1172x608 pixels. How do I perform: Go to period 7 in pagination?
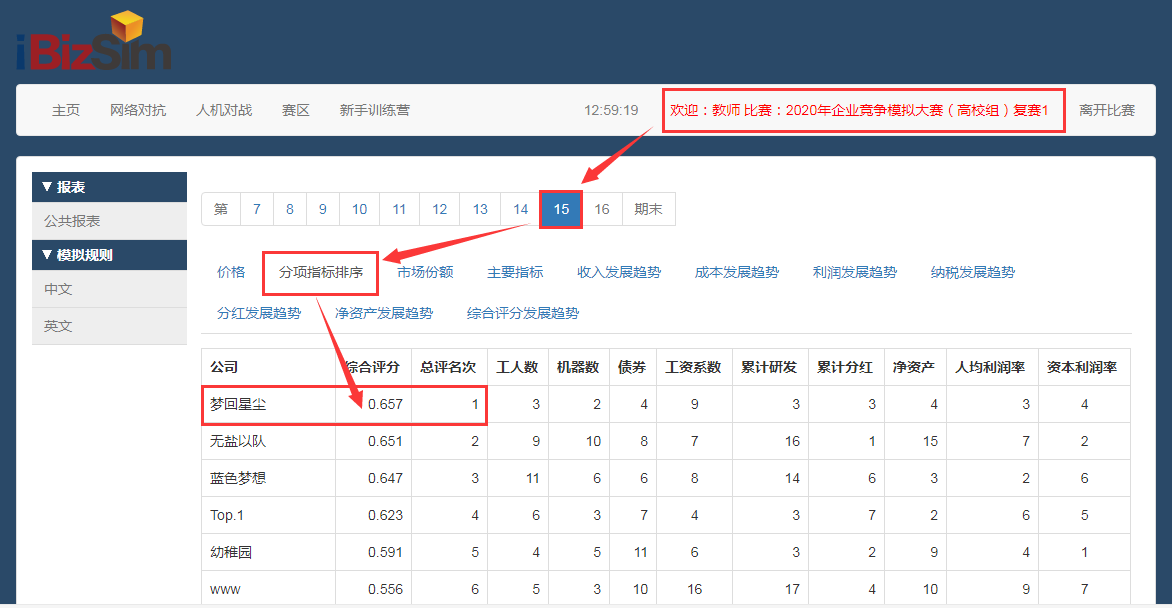click(x=256, y=209)
